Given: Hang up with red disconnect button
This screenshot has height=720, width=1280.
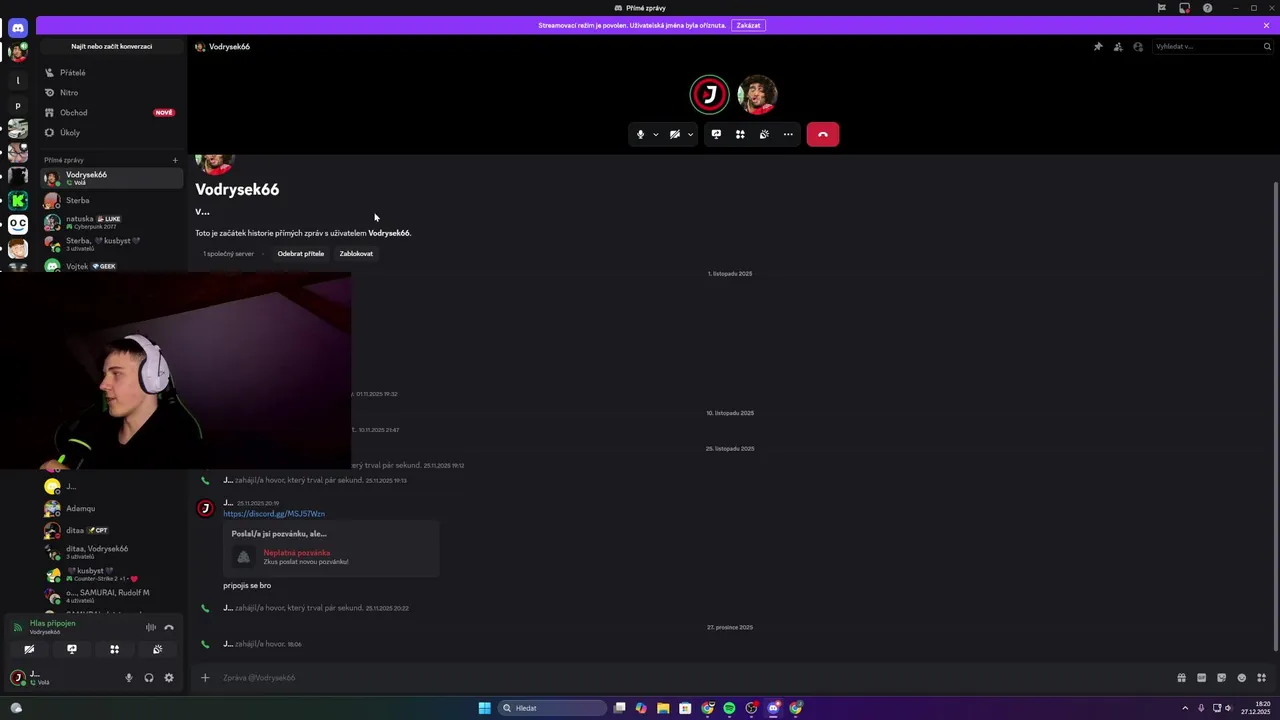Looking at the screenshot, I should click(x=823, y=134).
